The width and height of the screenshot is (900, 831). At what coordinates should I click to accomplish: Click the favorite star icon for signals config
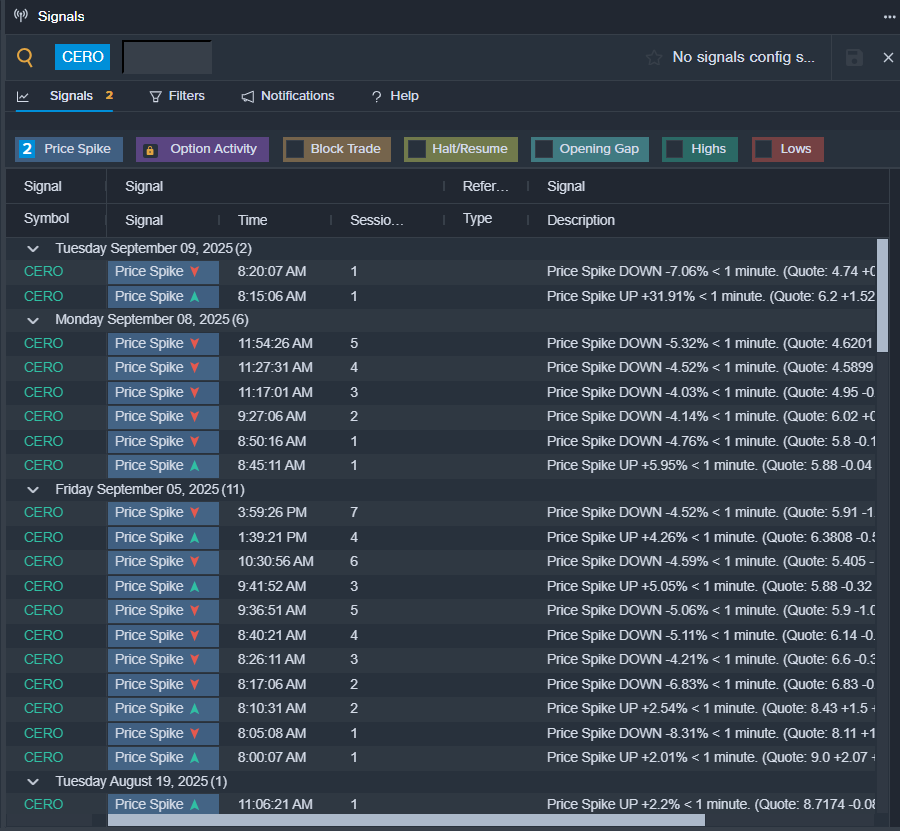[654, 57]
